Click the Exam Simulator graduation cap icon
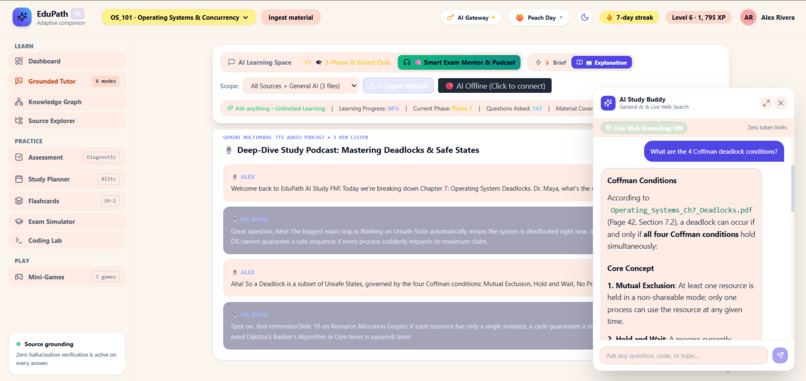The width and height of the screenshot is (806, 381). tap(19, 222)
